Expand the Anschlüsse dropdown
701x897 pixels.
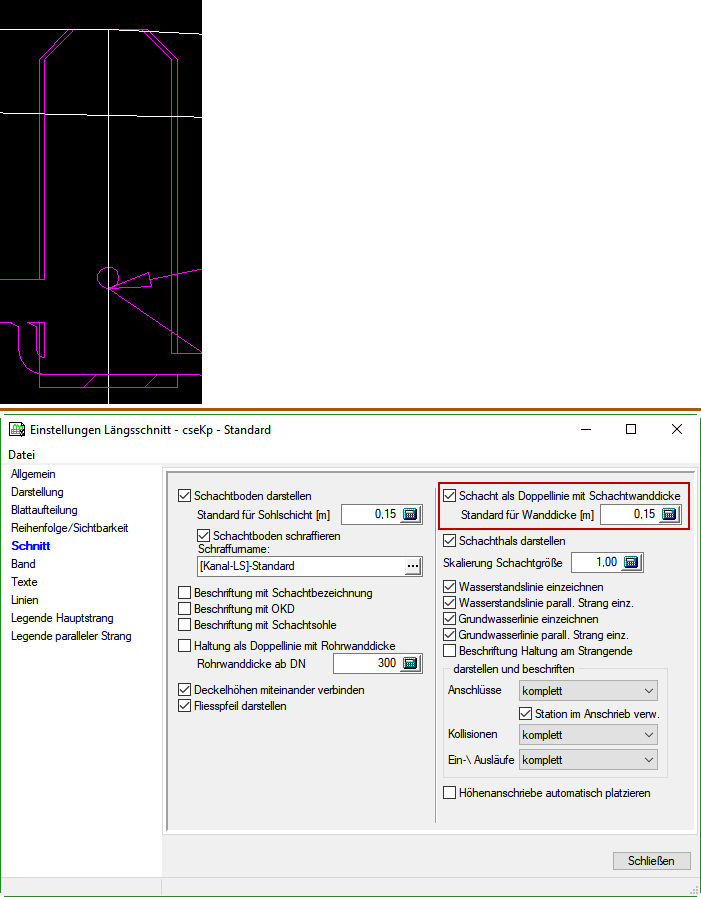[x=588, y=691]
